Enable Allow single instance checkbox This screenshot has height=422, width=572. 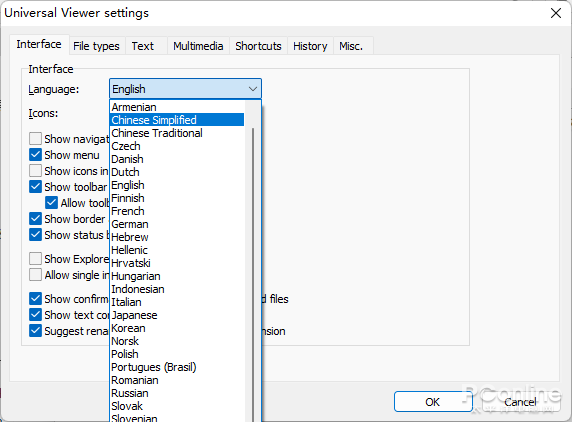coord(35,275)
